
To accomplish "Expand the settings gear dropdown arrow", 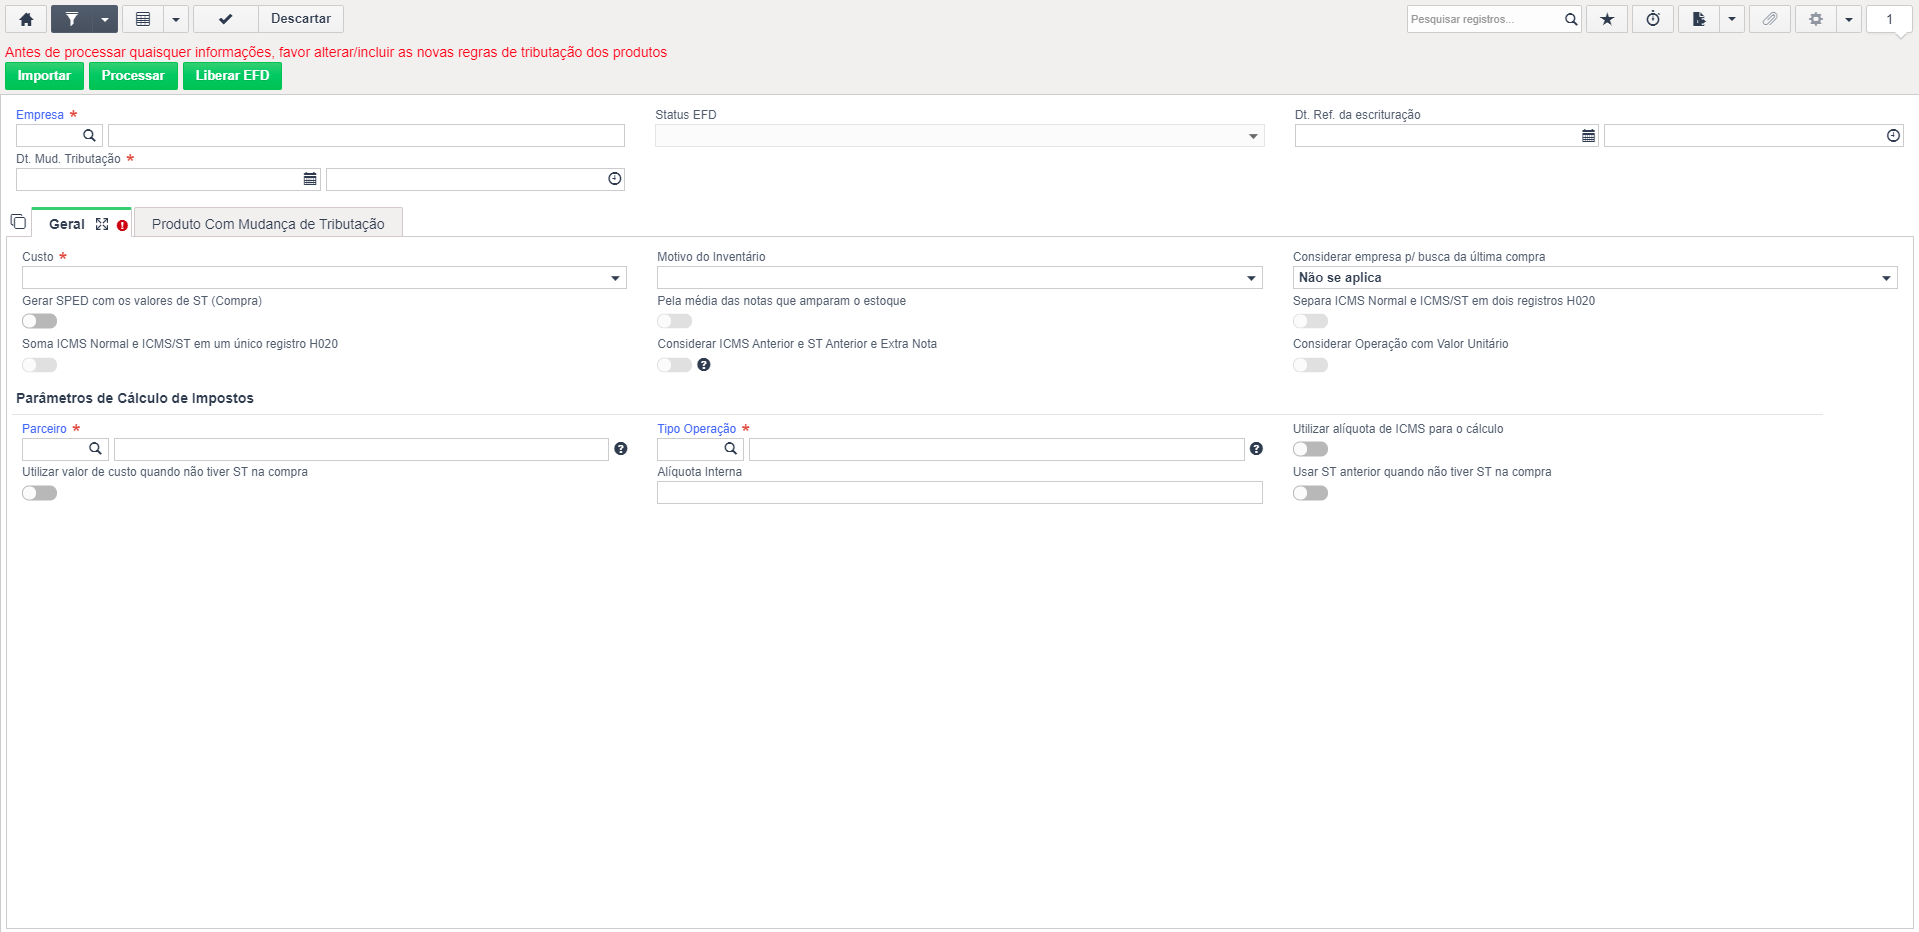I will click(1849, 19).
